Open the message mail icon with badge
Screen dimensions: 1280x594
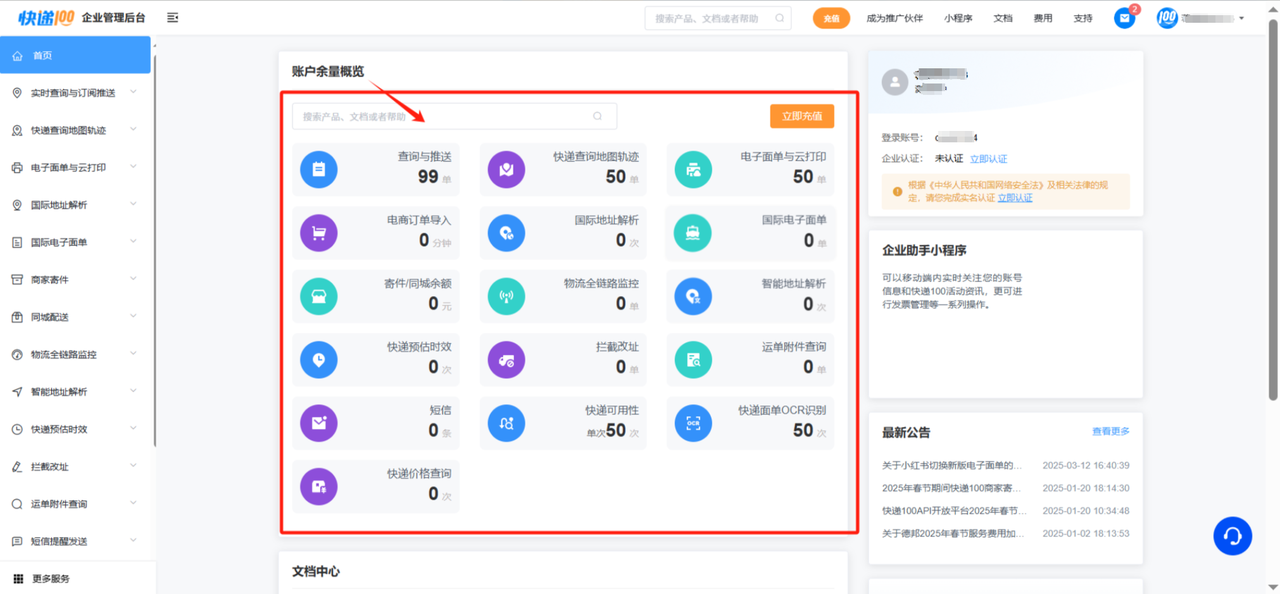[1125, 18]
